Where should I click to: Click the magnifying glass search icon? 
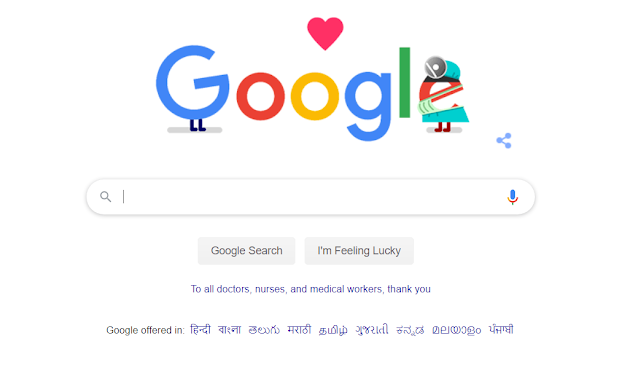tap(106, 197)
